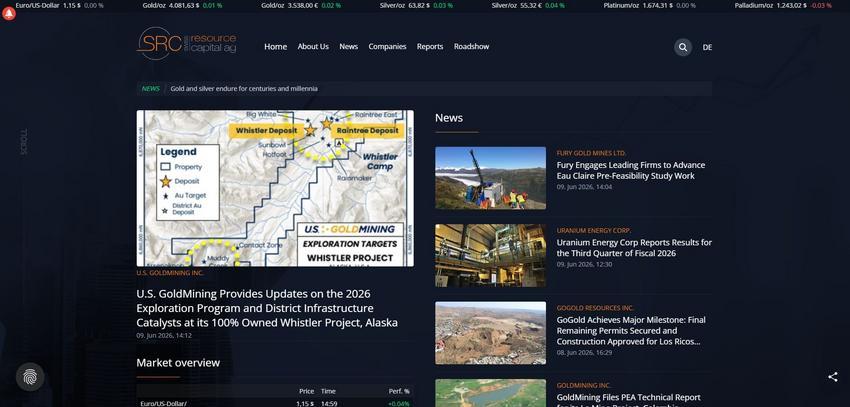Viewport: 850px width, 407px height.
Task: Open the Reports menu item
Action: tap(430, 47)
